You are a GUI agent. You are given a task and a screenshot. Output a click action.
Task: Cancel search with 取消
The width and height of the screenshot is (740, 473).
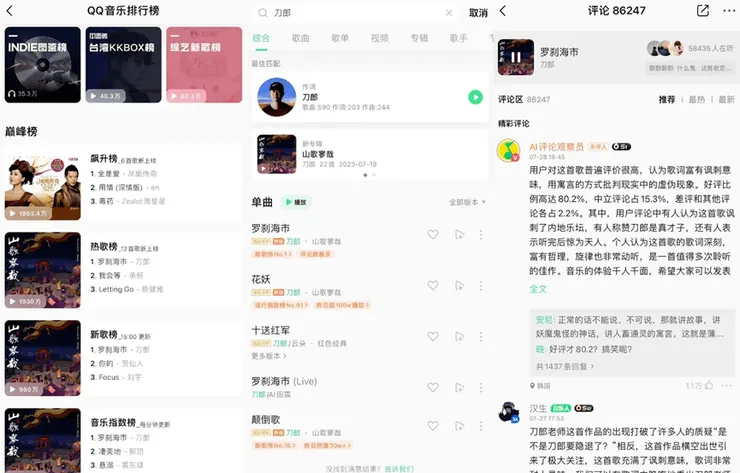478,13
